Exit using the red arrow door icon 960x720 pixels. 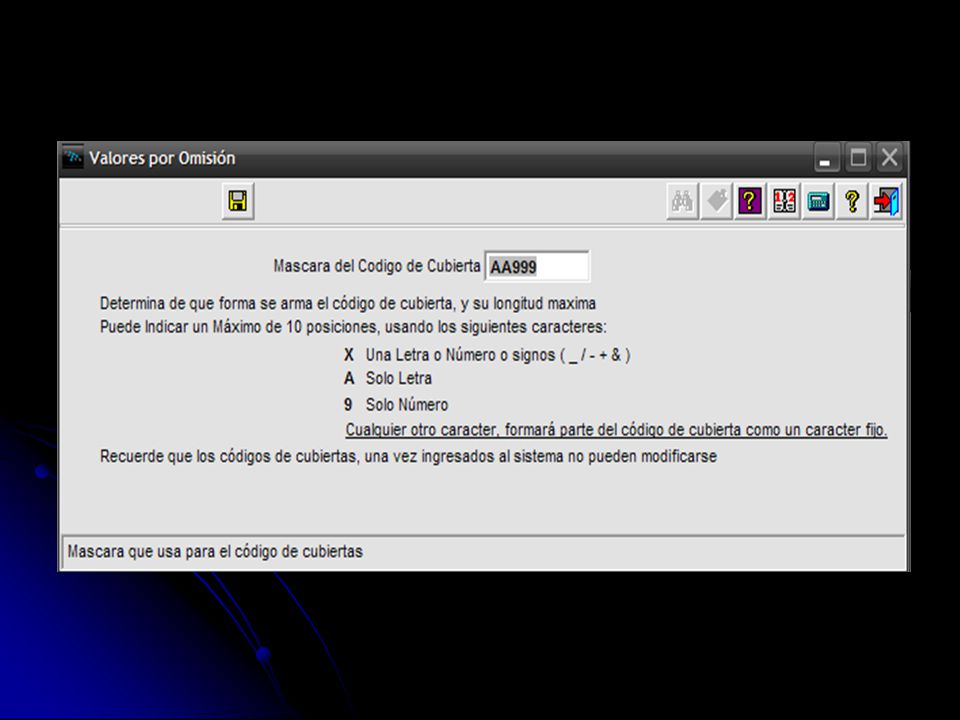pos(886,201)
